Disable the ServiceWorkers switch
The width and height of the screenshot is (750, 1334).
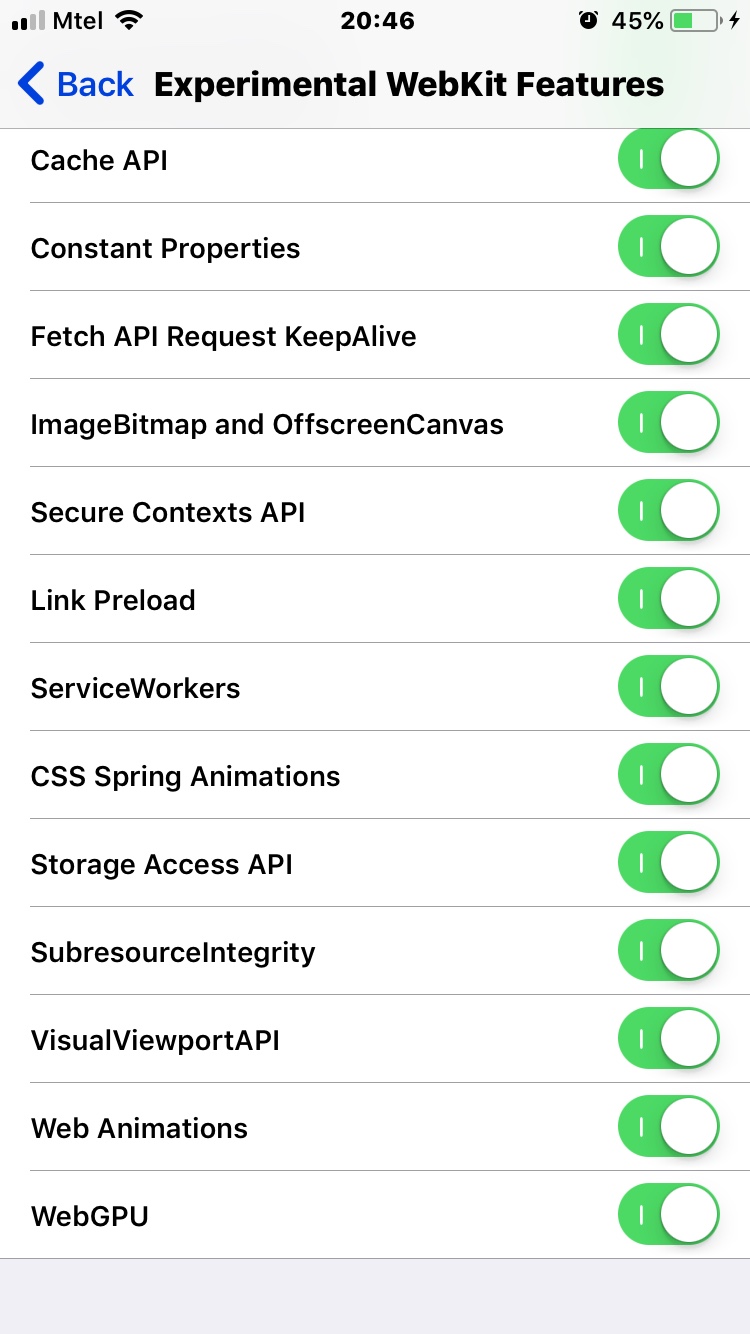(x=669, y=688)
